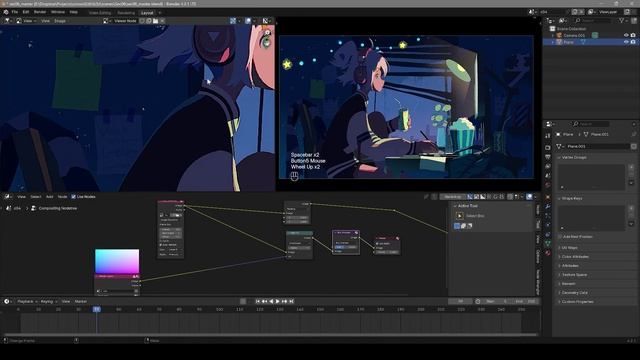Viewport: 640px width, 360px height.
Task: Jump to the timeline start frame
Action: tap(258, 301)
